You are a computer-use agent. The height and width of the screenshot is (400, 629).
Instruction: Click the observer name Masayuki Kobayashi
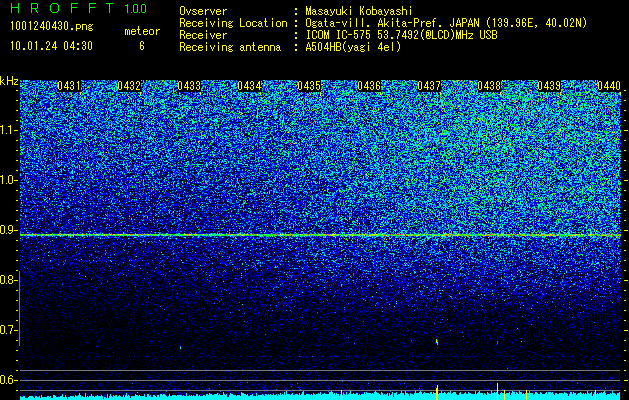click(359, 11)
